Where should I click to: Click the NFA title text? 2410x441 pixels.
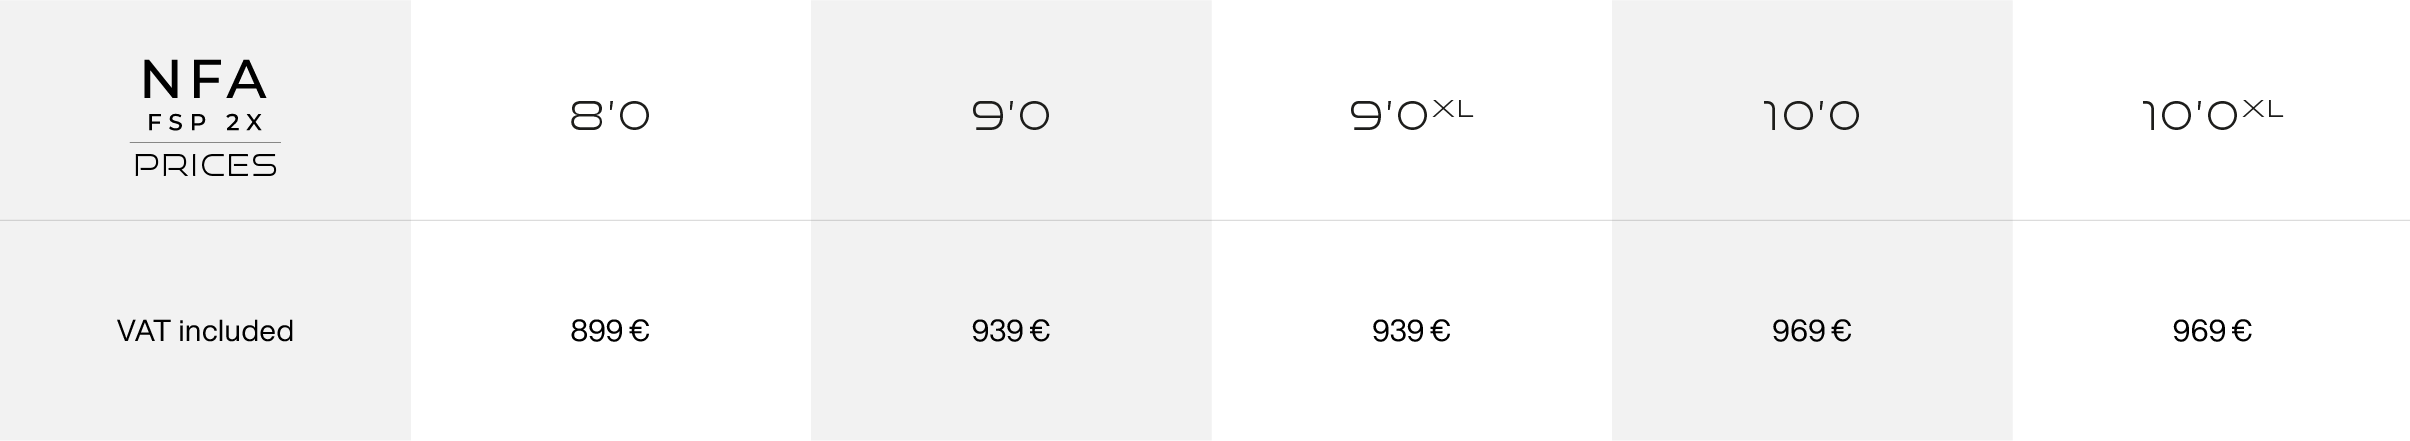204,80
